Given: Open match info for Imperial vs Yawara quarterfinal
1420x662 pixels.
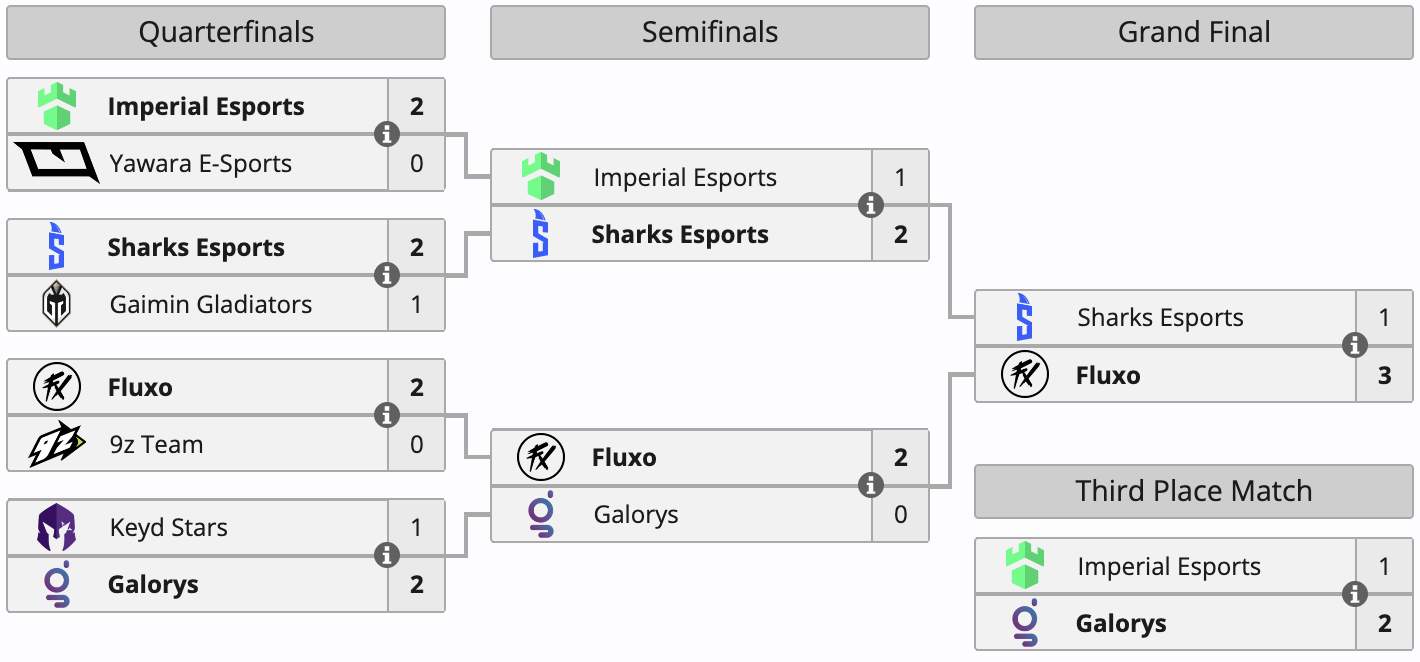Looking at the screenshot, I should coord(387,134).
